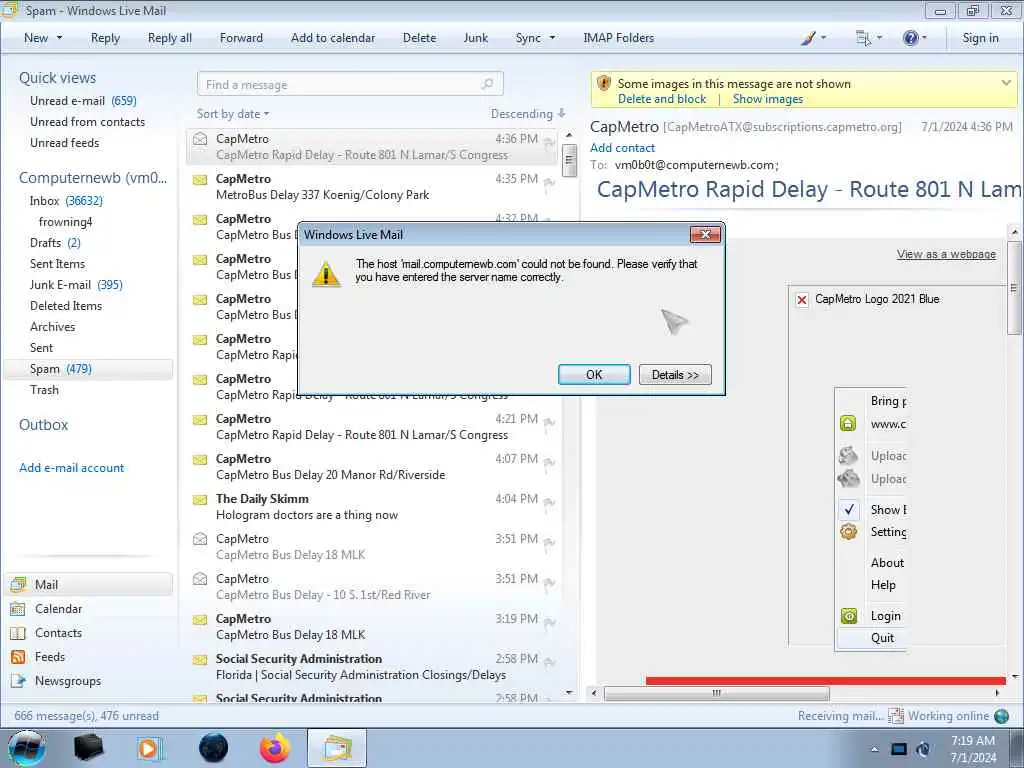Click Reply in the toolbar
Image resolution: width=1024 pixels, height=768 pixels.
pos(105,38)
